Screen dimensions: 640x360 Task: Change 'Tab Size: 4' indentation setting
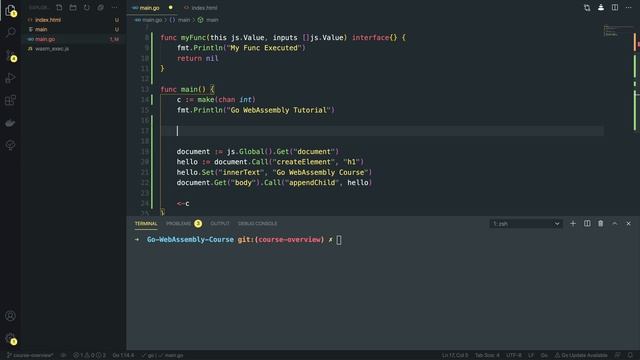tap(487, 355)
